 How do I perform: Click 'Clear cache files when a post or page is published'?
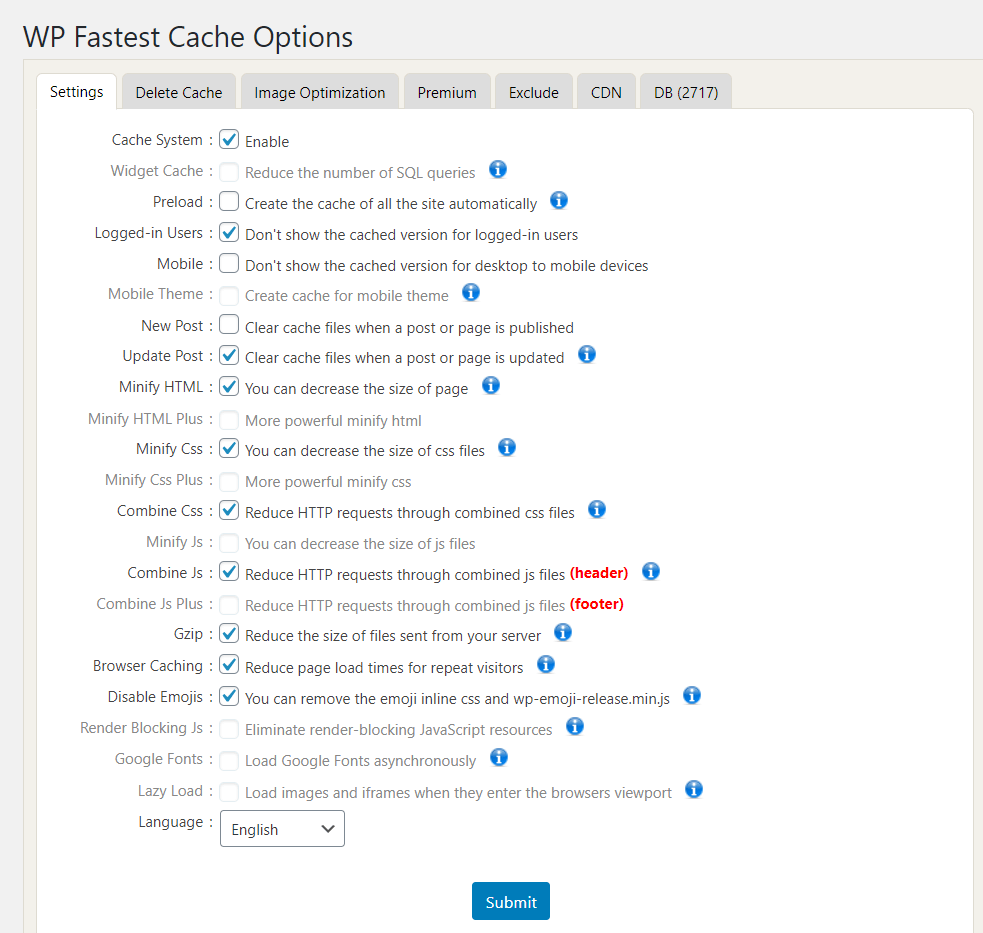409,327
